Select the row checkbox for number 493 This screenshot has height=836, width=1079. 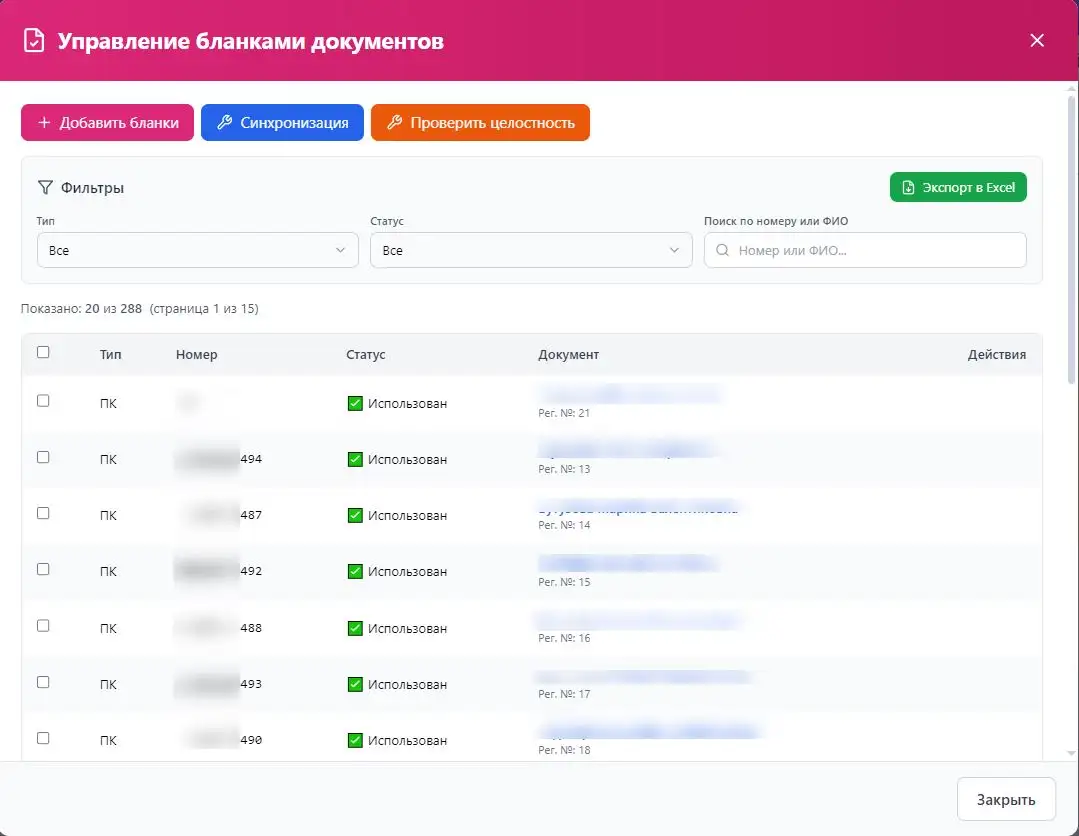(x=43, y=682)
